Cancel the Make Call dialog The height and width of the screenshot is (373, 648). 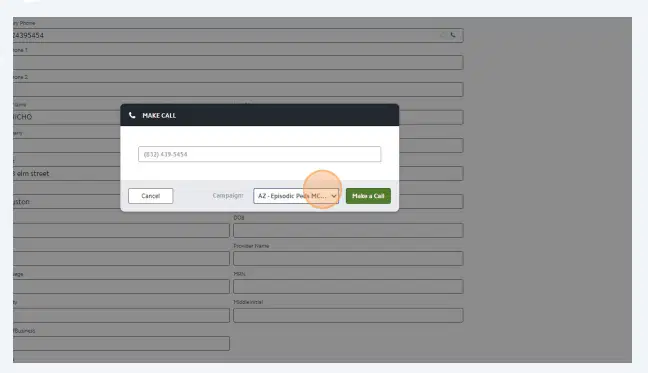tap(150, 196)
